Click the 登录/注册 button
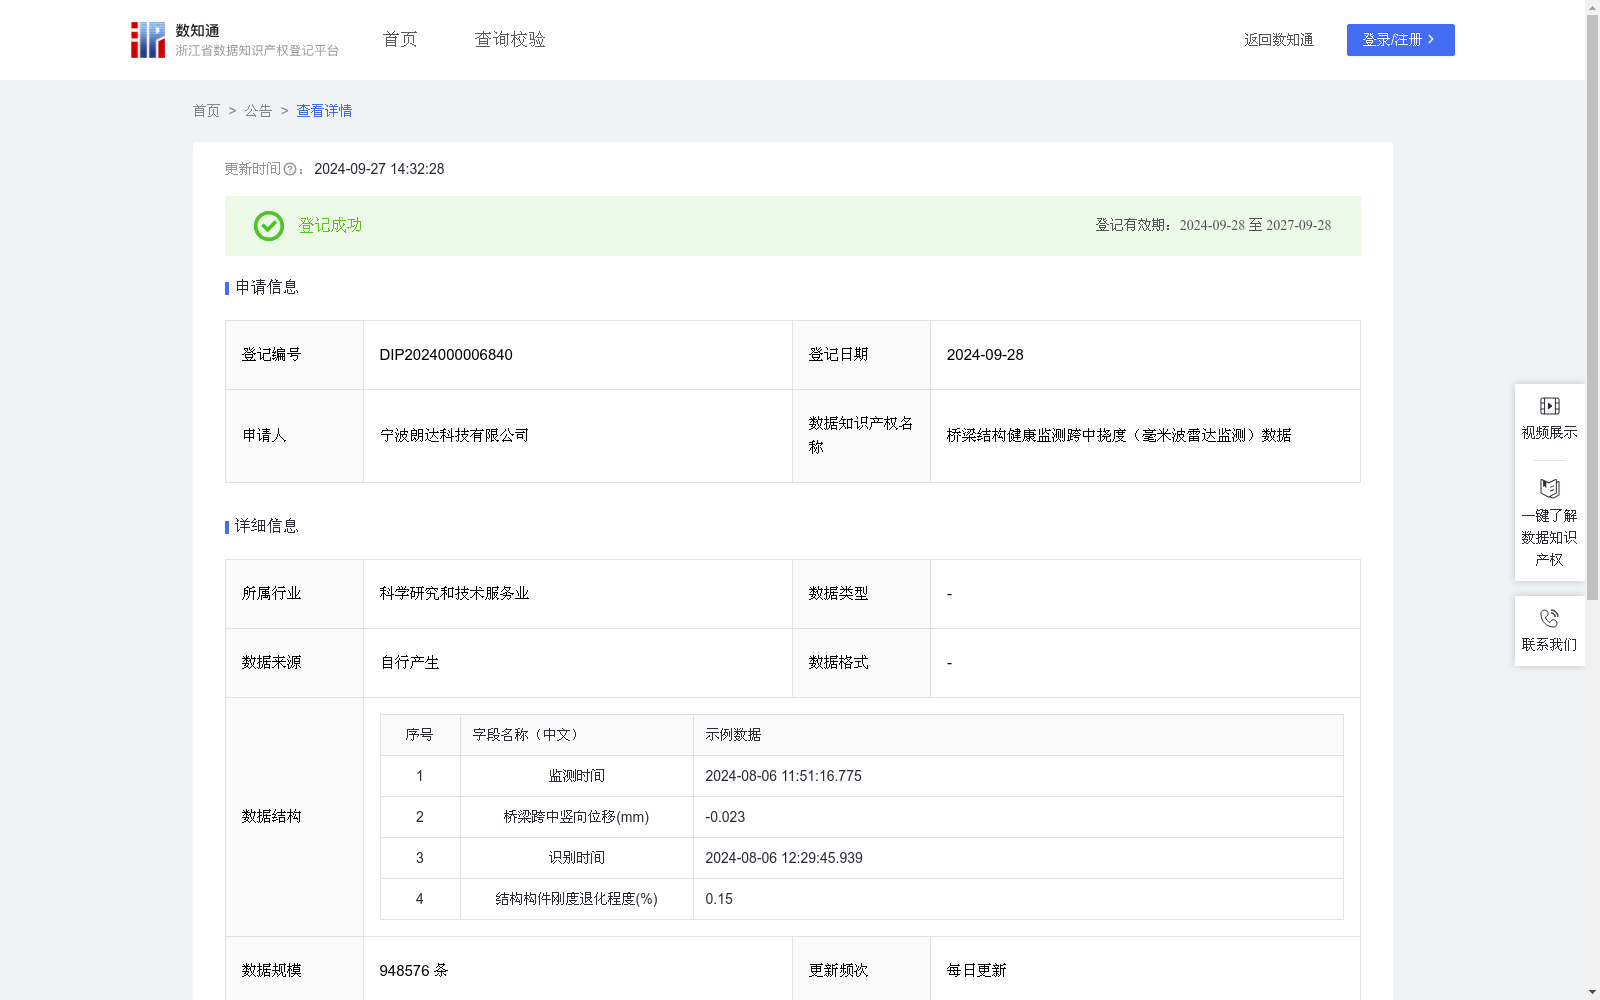Image resolution: width=1600 pixels, height=1000 pixels. (1400, 40)
